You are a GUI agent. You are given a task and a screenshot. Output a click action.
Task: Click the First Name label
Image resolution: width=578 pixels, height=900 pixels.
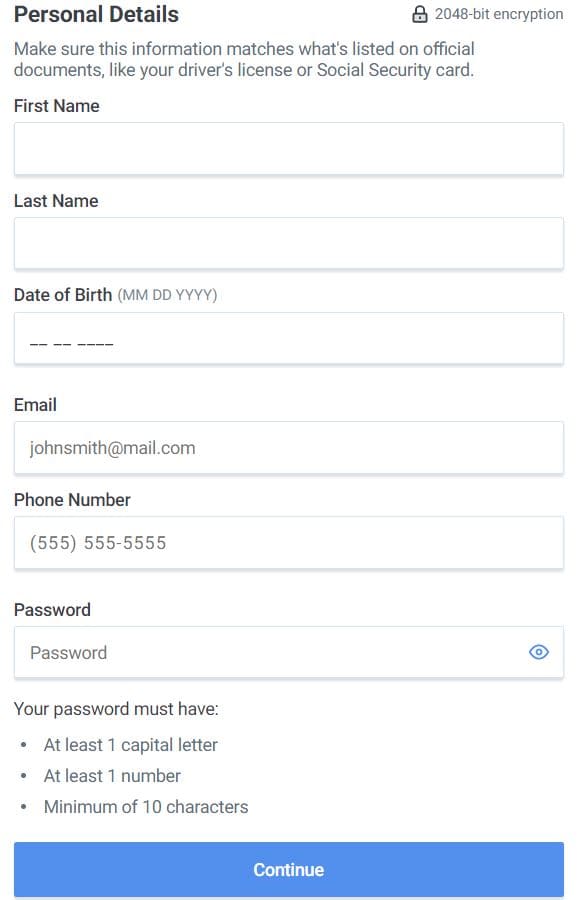coord(57,106)
